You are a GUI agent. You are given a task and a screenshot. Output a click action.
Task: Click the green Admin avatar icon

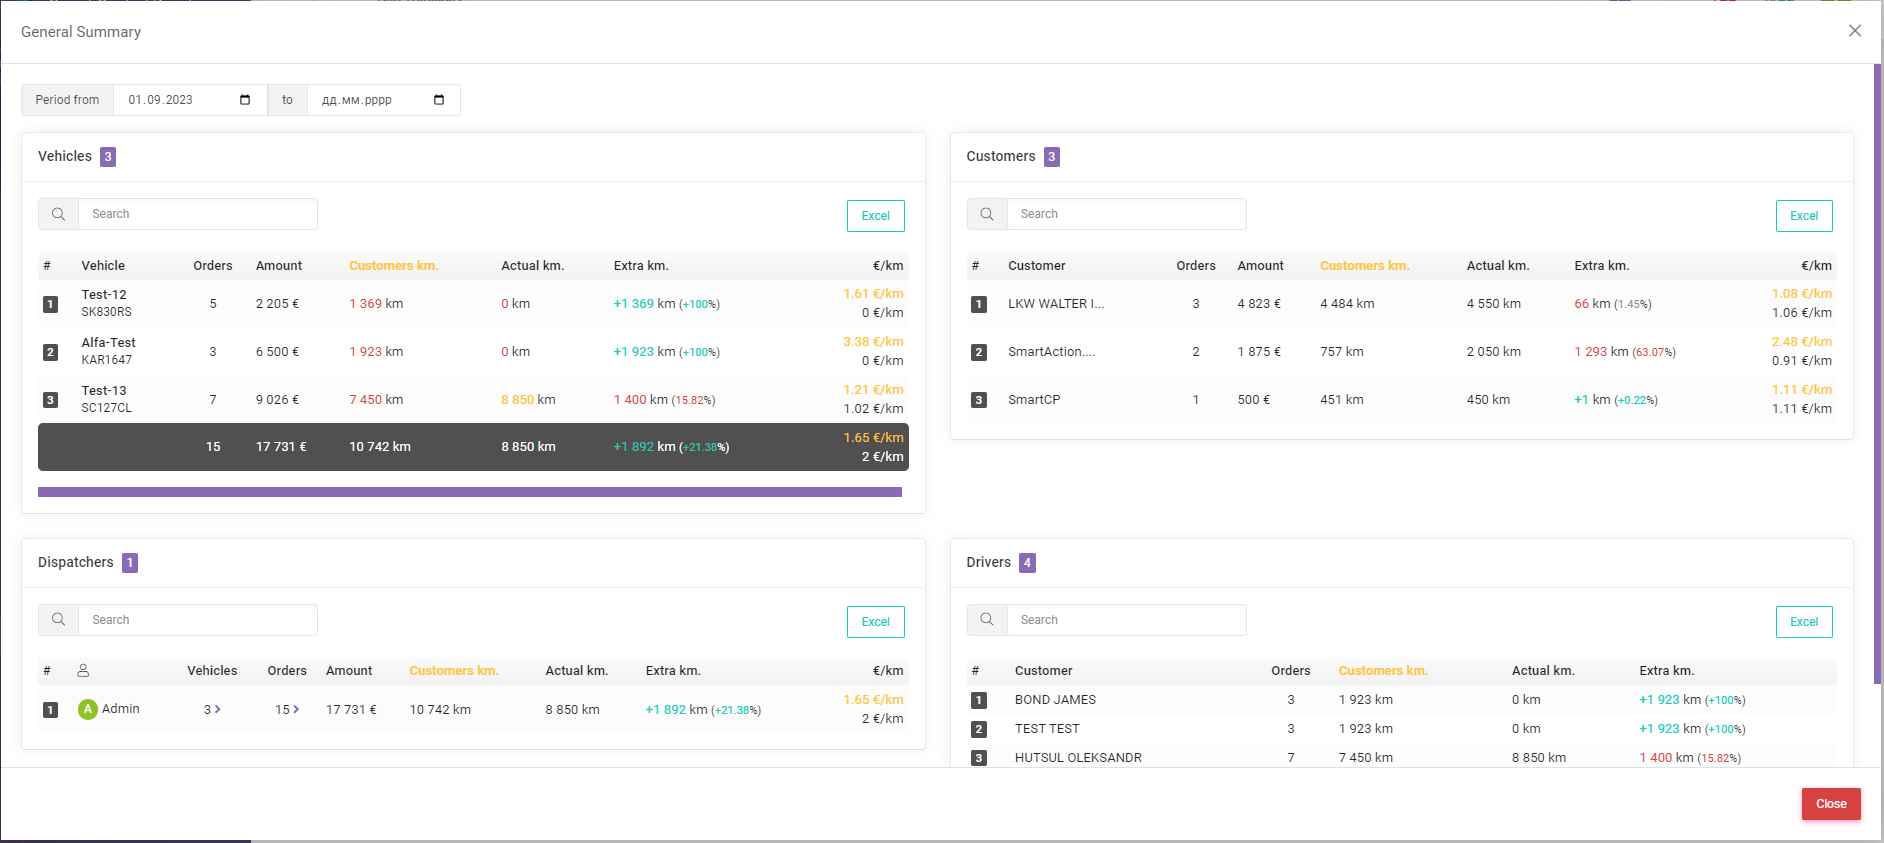click(88, 709)
